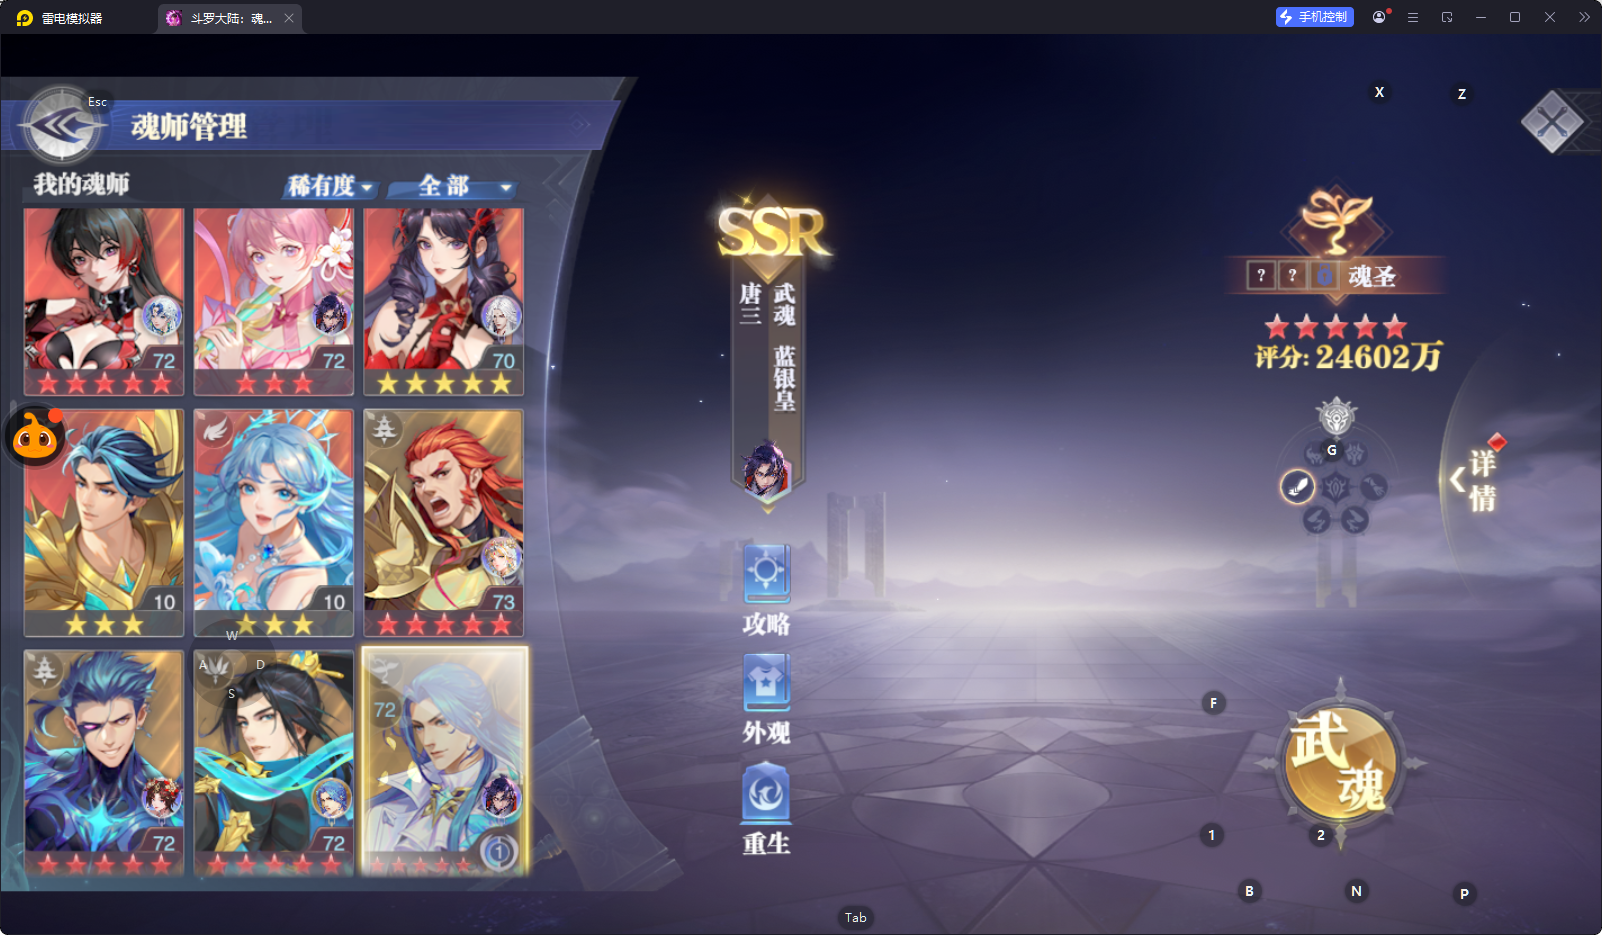Click the 我的魂师 heading
The height and width of the screenshot is (935, 1602).
tap(81, 184)
